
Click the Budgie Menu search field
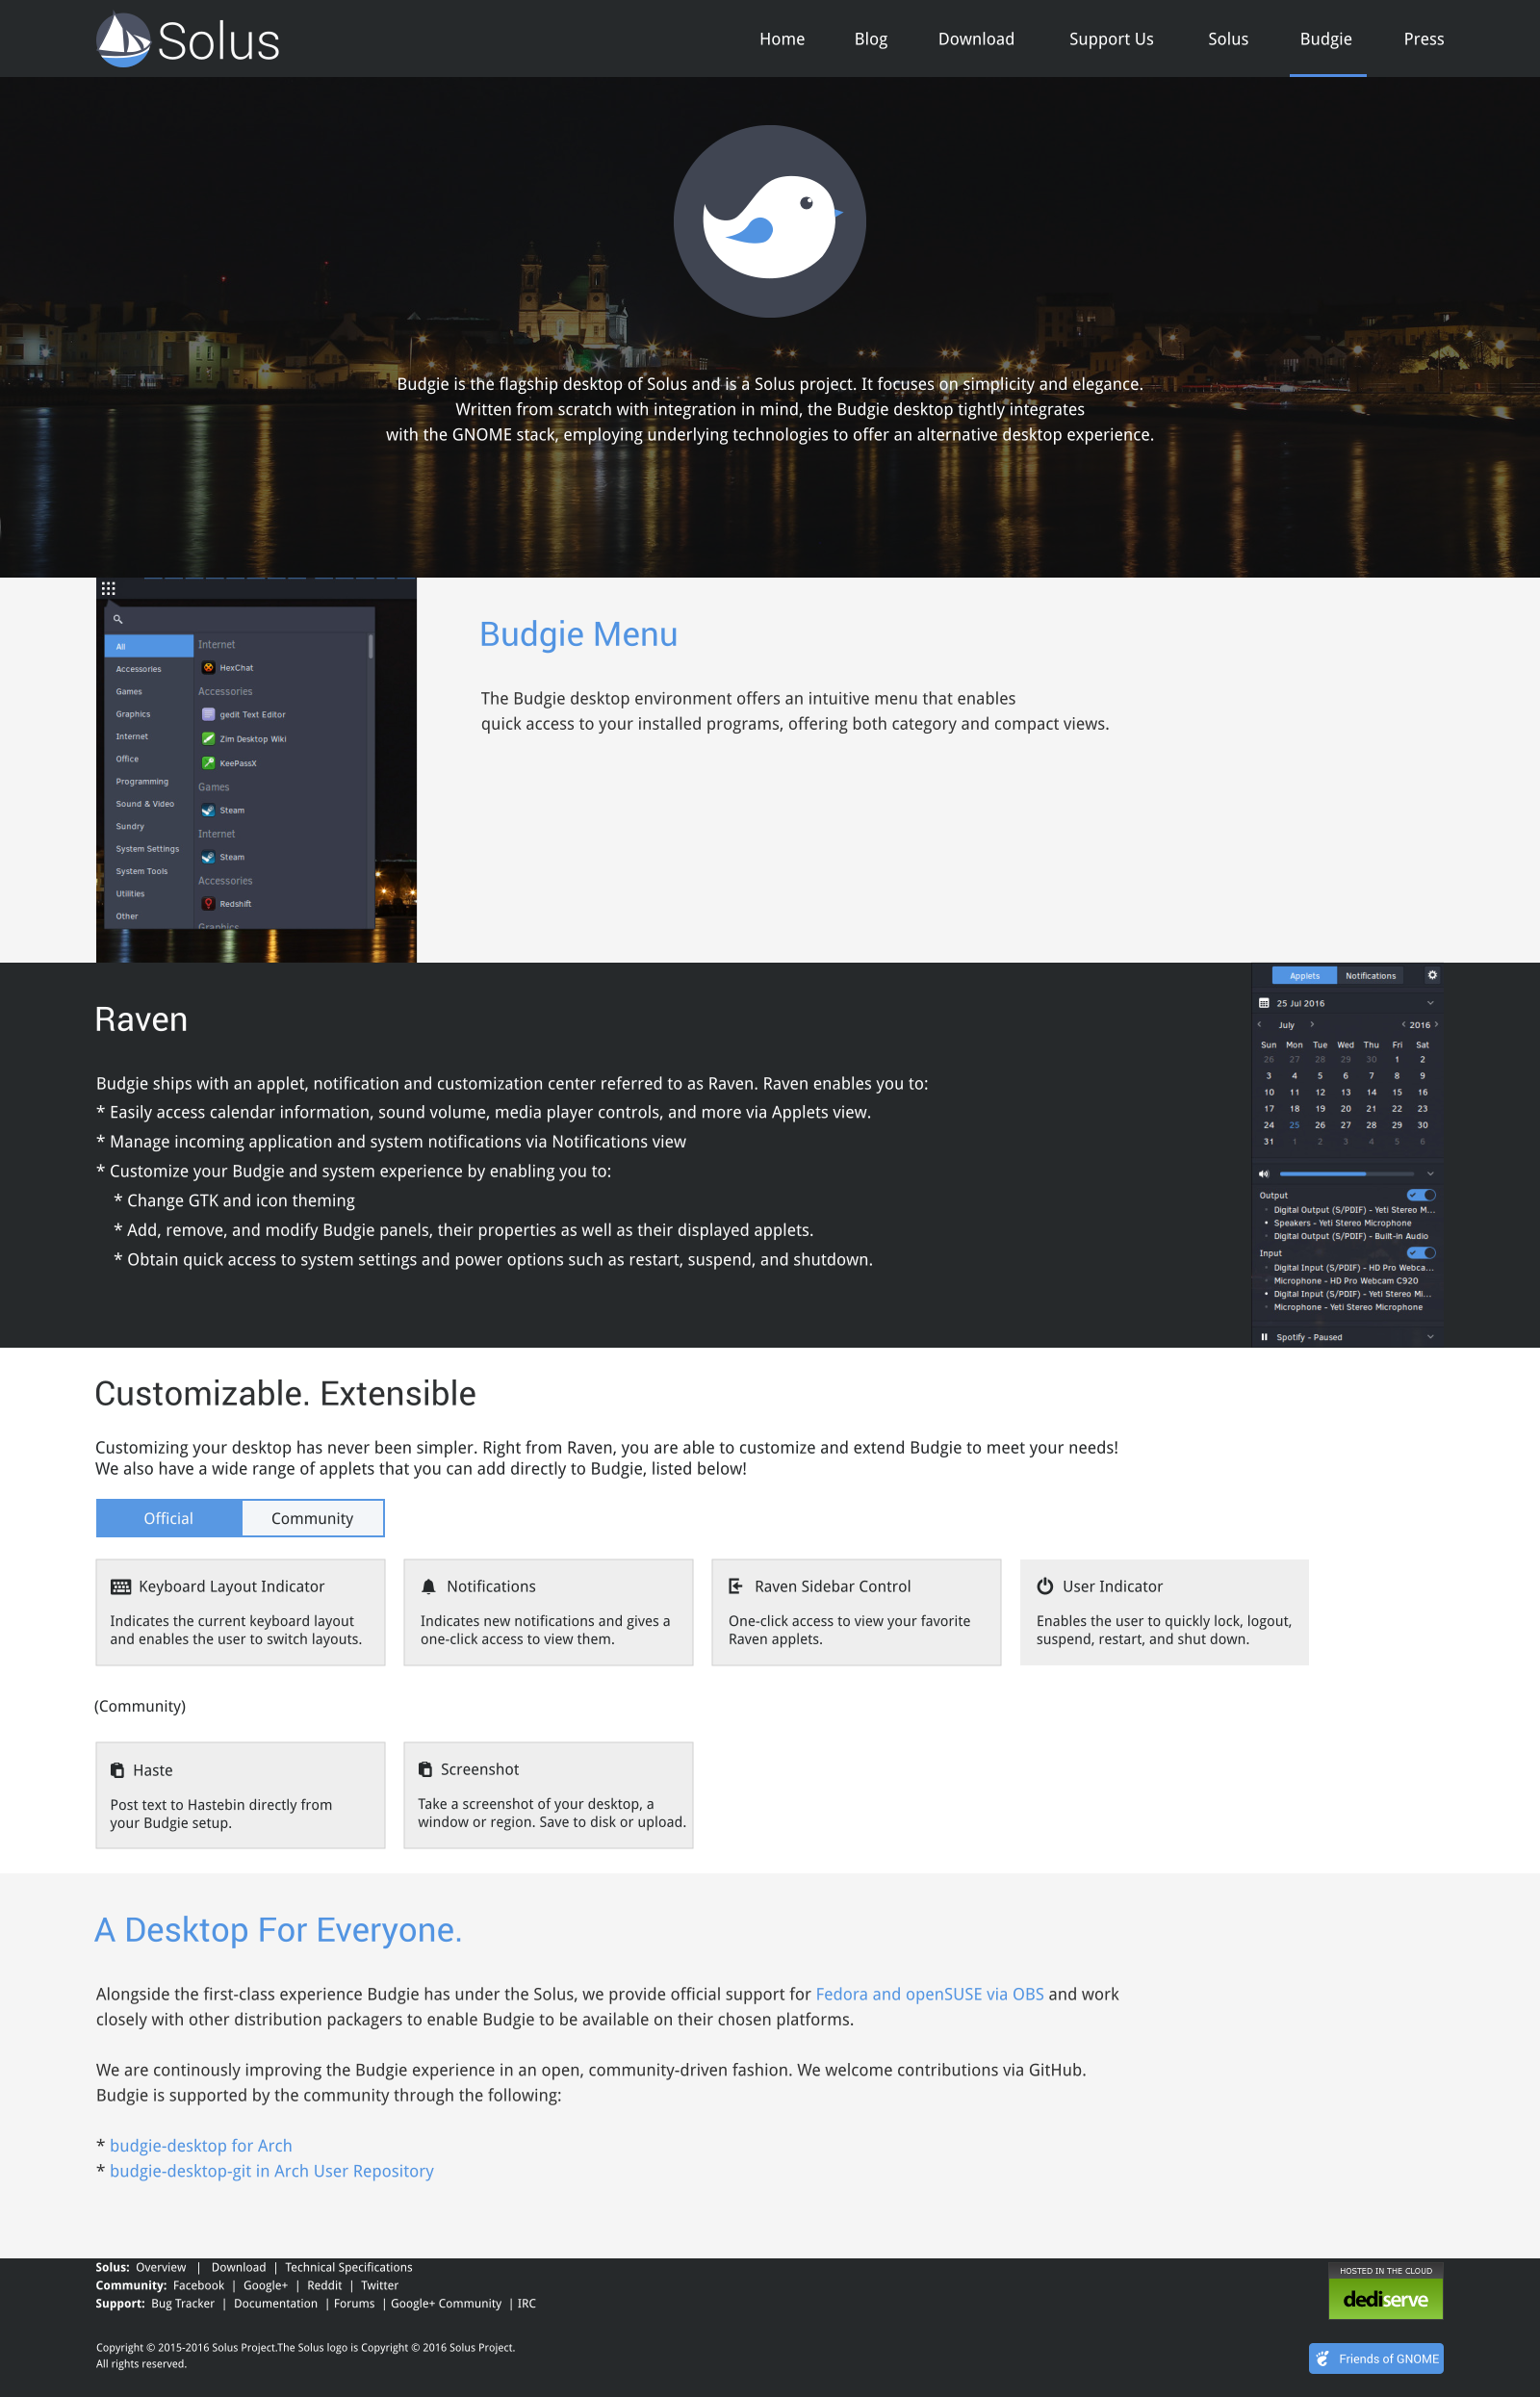click(x=240, y=619)
